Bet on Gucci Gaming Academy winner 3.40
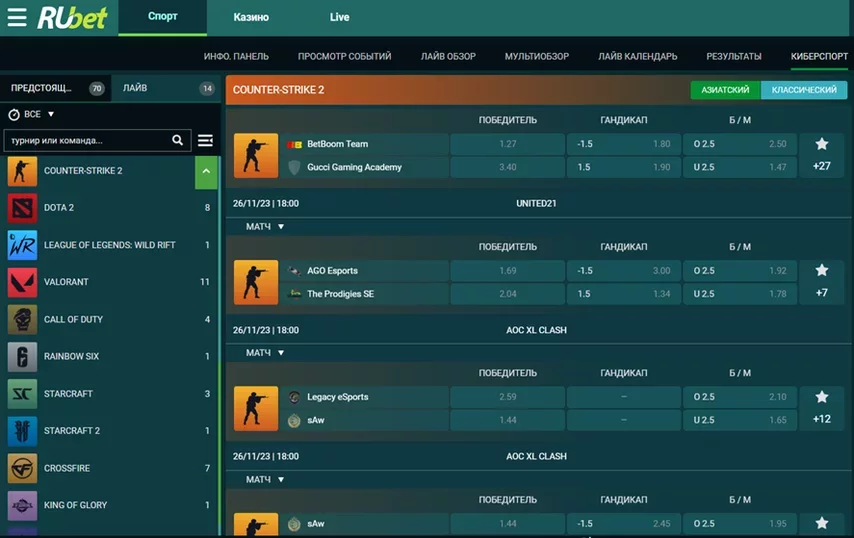This screenshot has height=538, width=854. click(x=507, y=167)
